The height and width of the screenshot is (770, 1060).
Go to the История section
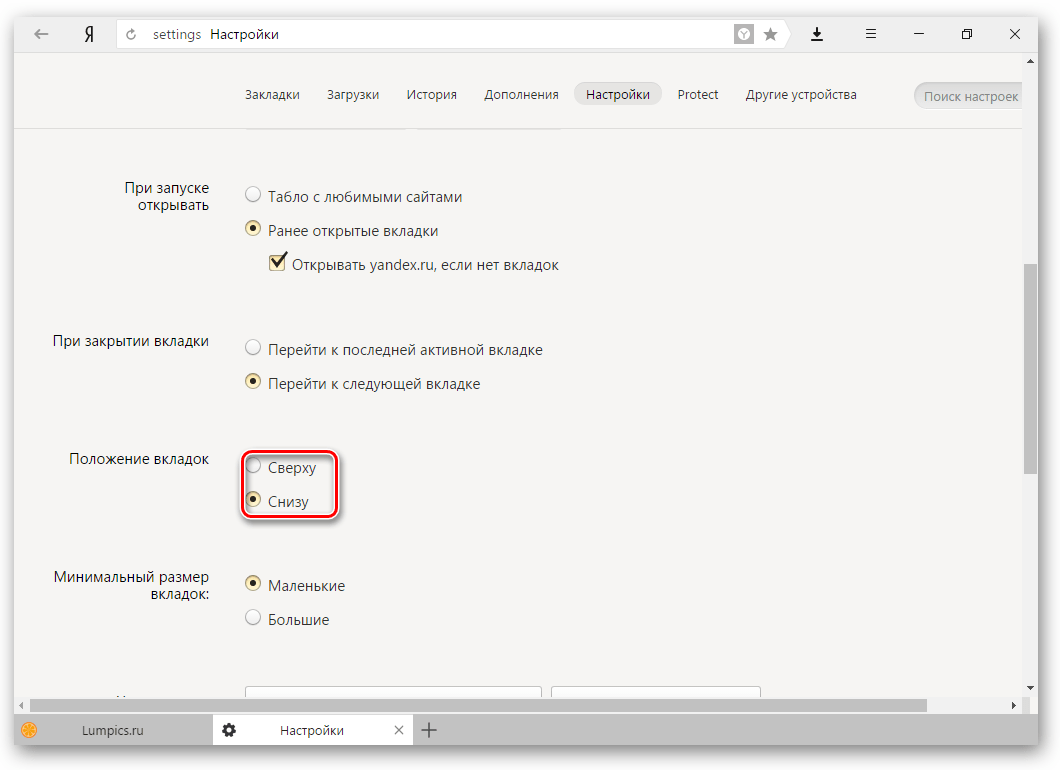(x=431, y=94)
